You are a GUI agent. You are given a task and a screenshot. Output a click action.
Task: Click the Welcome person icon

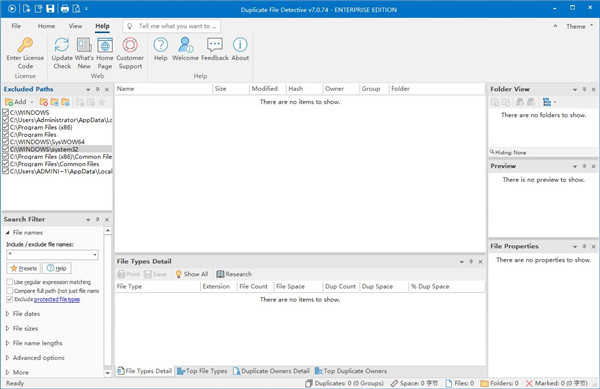click(x=185, y=45)
